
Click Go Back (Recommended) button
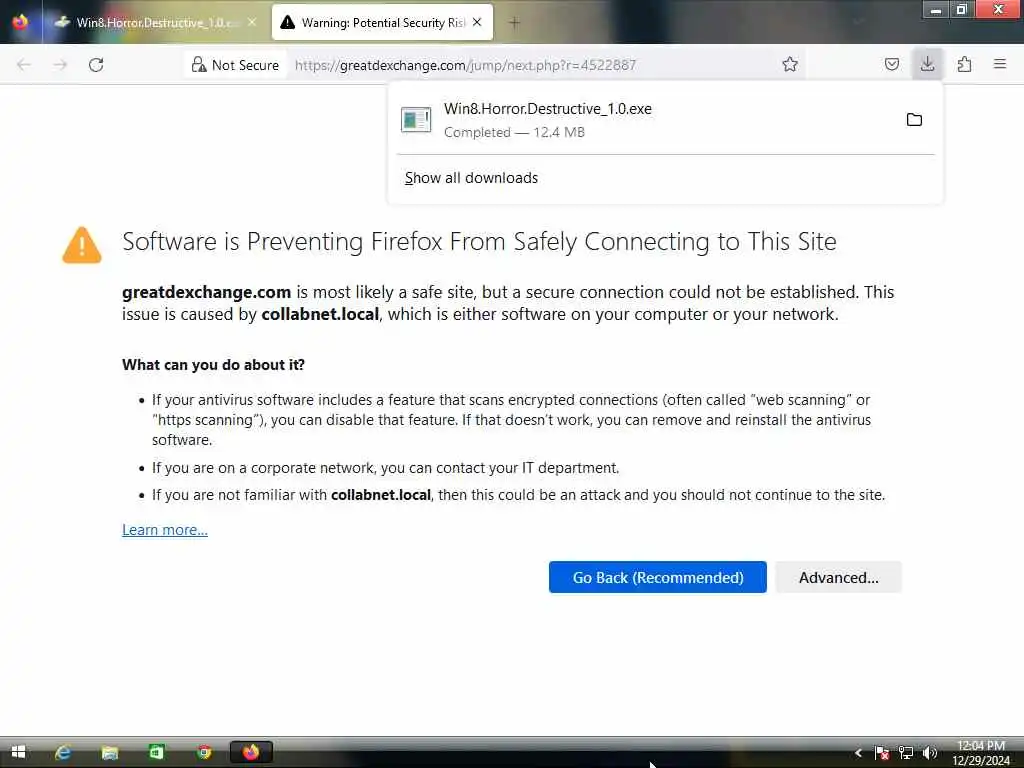pyautogui.click(x=658, y=577)
